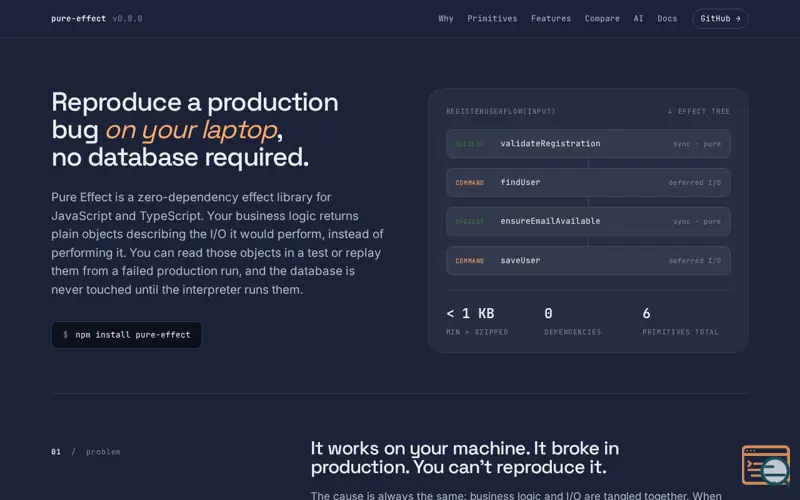Click the REGISTERUSERFLOW(INPUT) header text
The height and width of the screenshot is (500, 800).
(x=501, y=111)
